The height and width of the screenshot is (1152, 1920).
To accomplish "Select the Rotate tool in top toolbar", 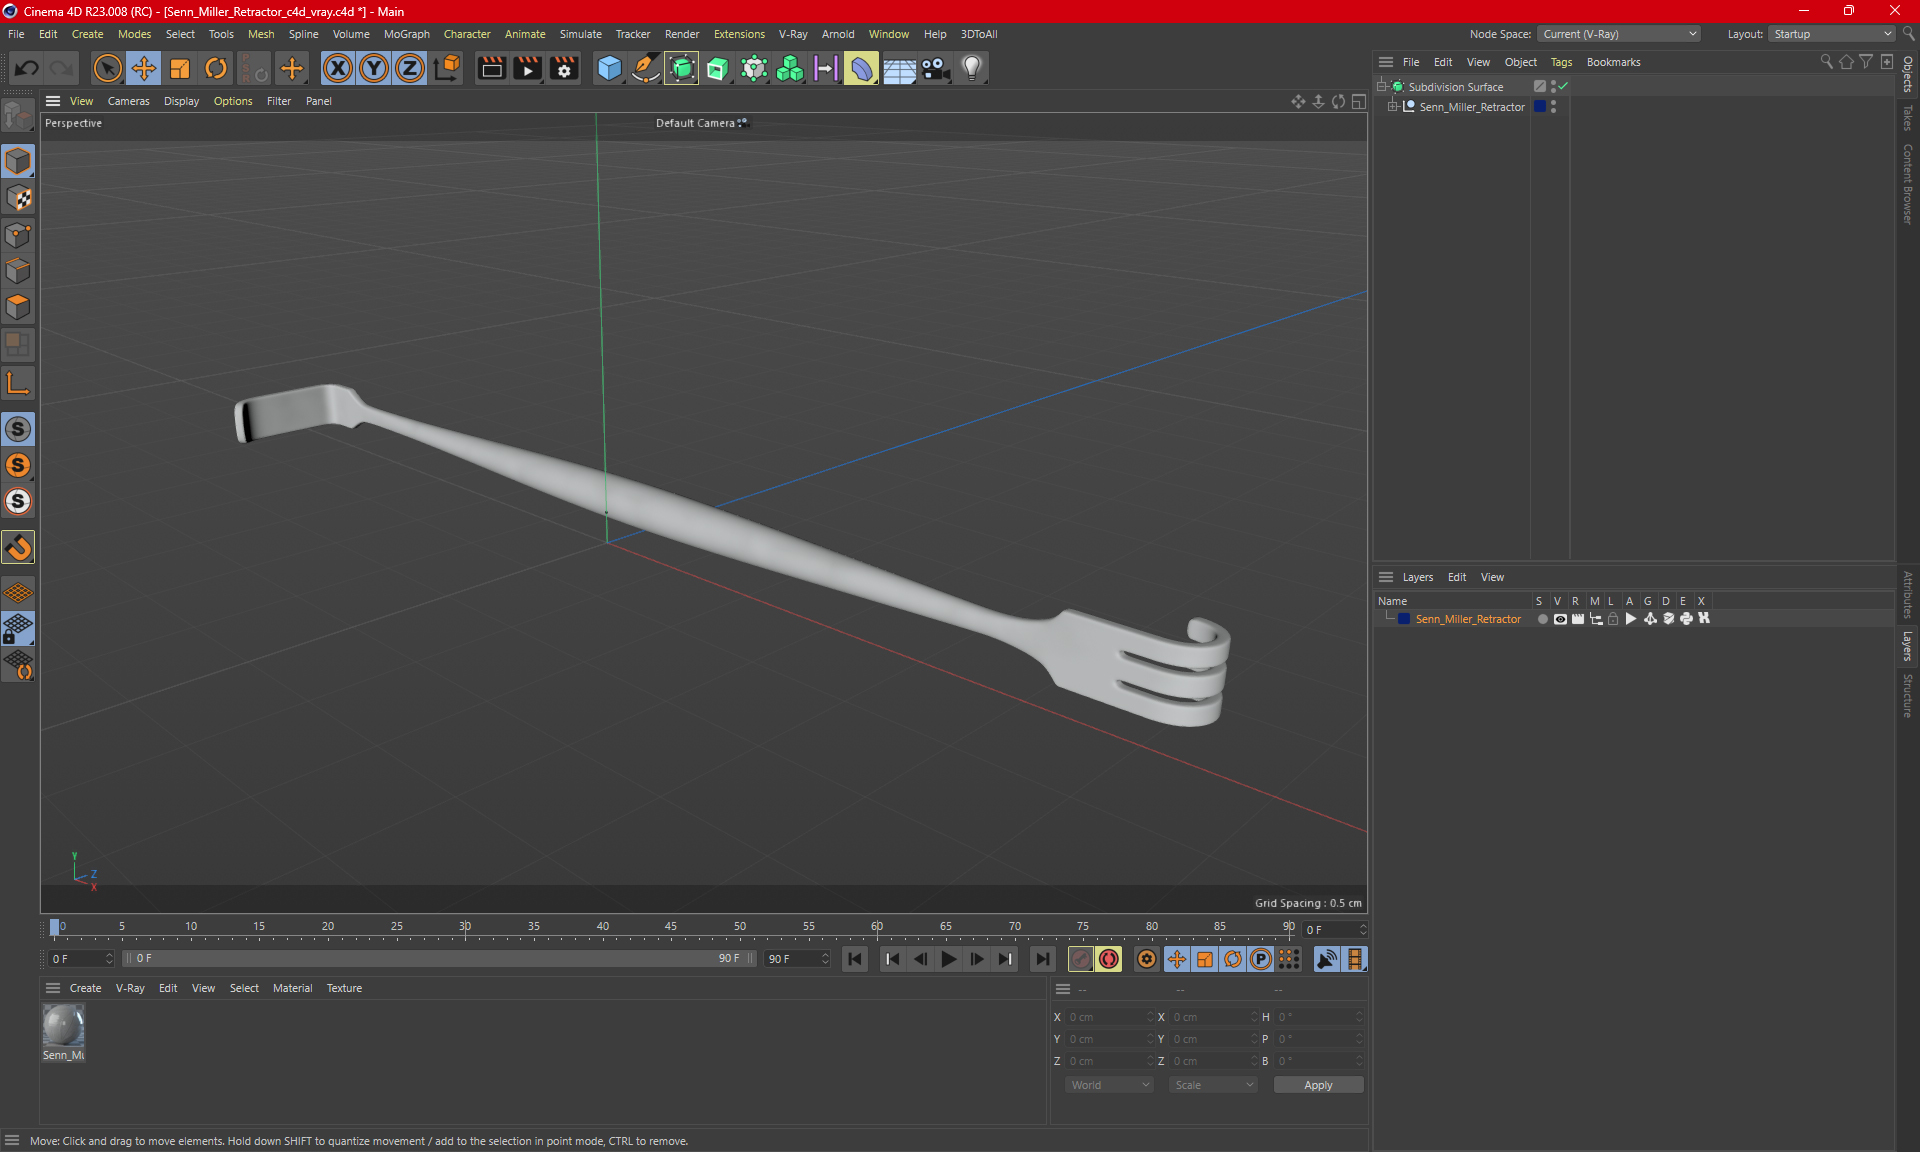I will (216, 68).
